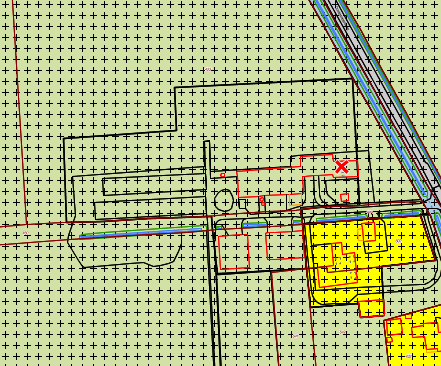This screenshot has height=366, width=441.
Task: Select the two tiny red circles below long building
Action: [x=262, y=201]
